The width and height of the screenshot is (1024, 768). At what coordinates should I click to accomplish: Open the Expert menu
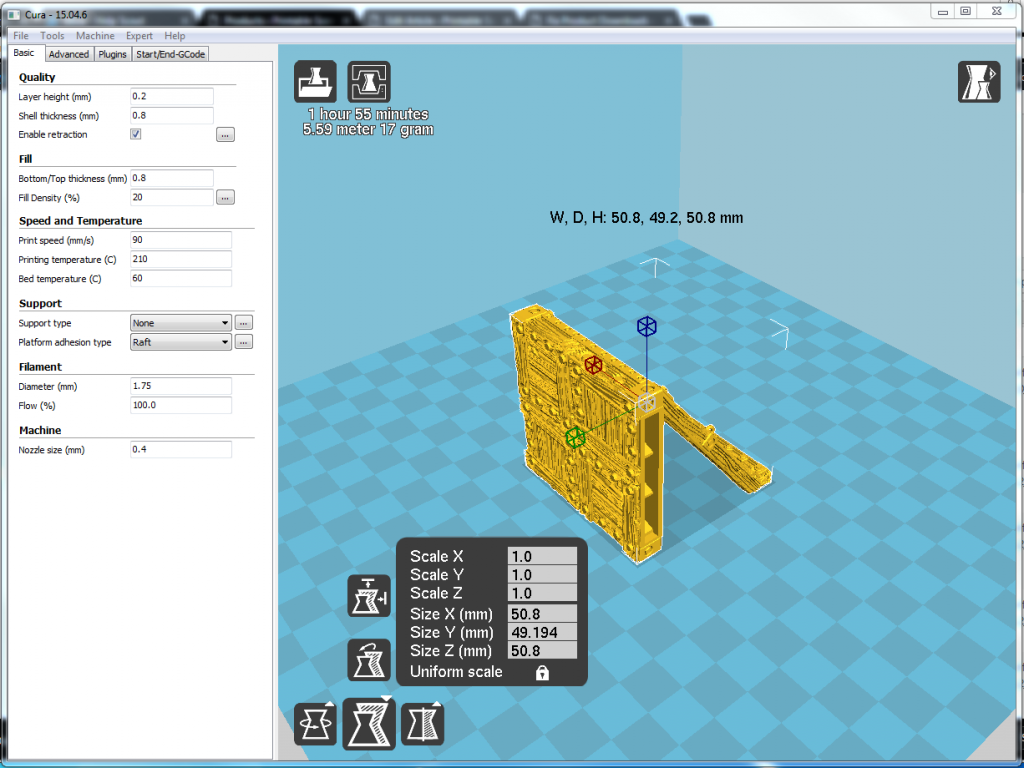click(x=139, y=36)
